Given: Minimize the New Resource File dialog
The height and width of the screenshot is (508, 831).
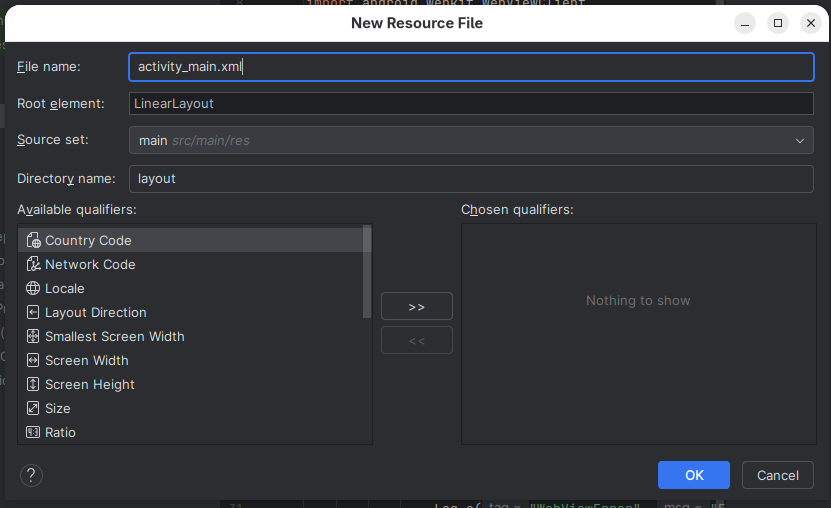Looking at the screenshot, I should coord(745,23).
